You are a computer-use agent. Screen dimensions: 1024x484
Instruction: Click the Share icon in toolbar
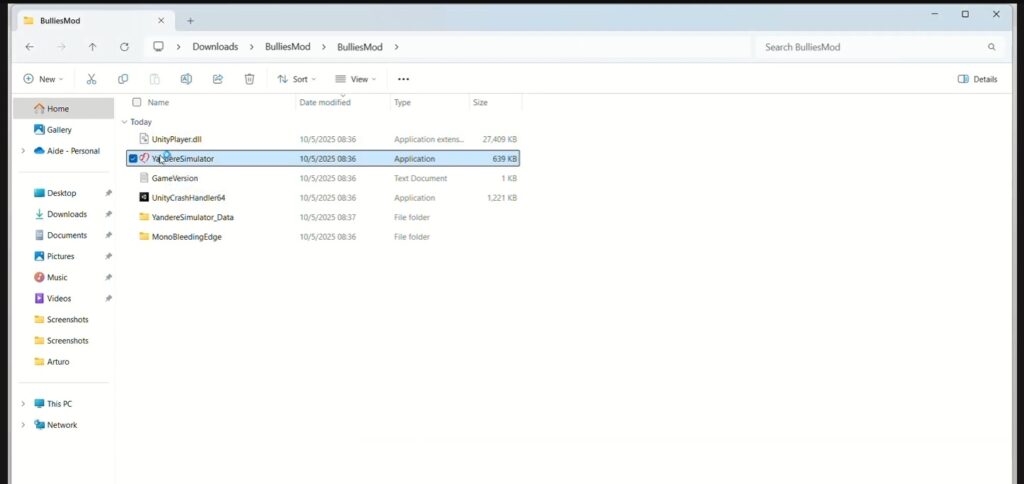click(x=218, y=79)
